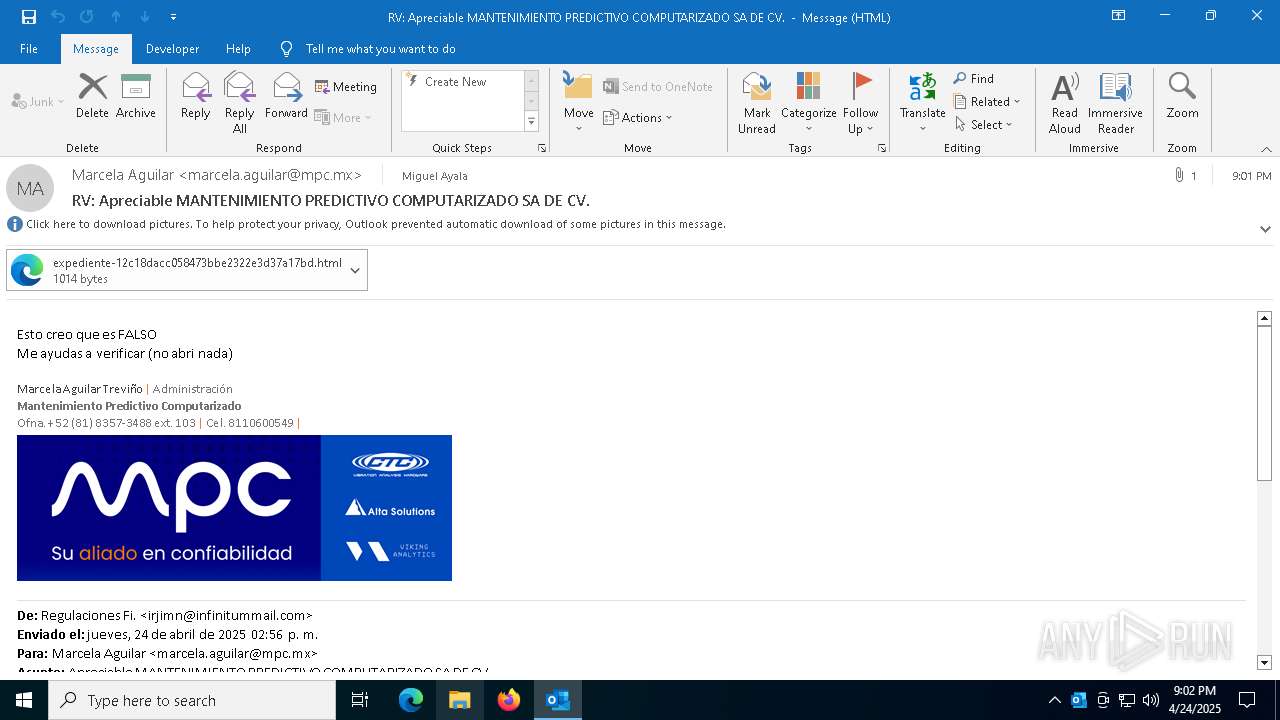Forward this email
The width and height of the screenshot is (1280, 720).
tap(287, 96)
